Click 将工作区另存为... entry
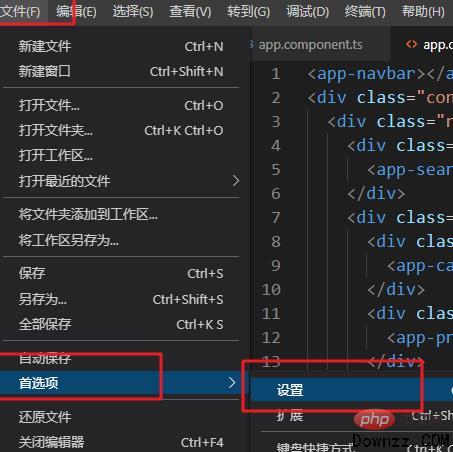This screenshot has height=452, width=453. tap(121, 240)
